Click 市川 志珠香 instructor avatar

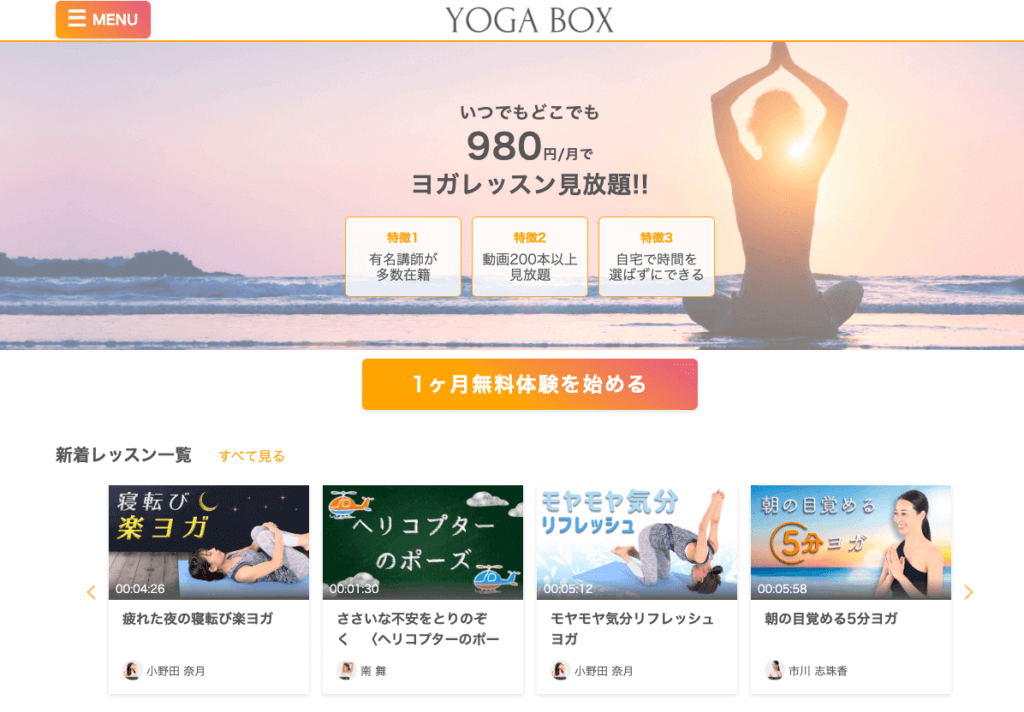pyautogui.click(x=775, y=670)
